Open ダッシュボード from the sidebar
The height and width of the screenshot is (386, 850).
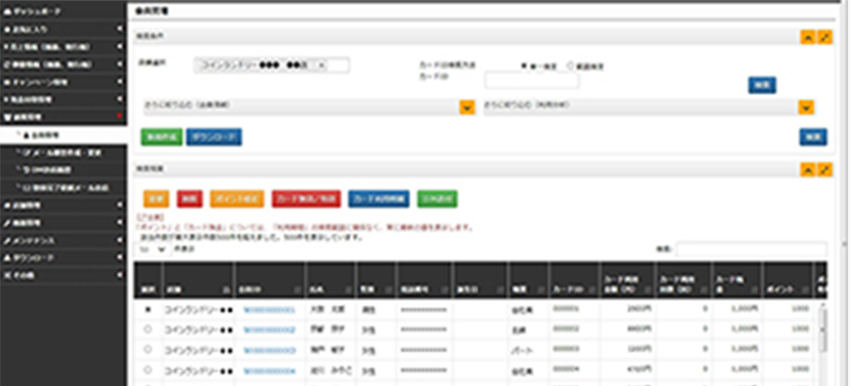[x=63, y=11]
